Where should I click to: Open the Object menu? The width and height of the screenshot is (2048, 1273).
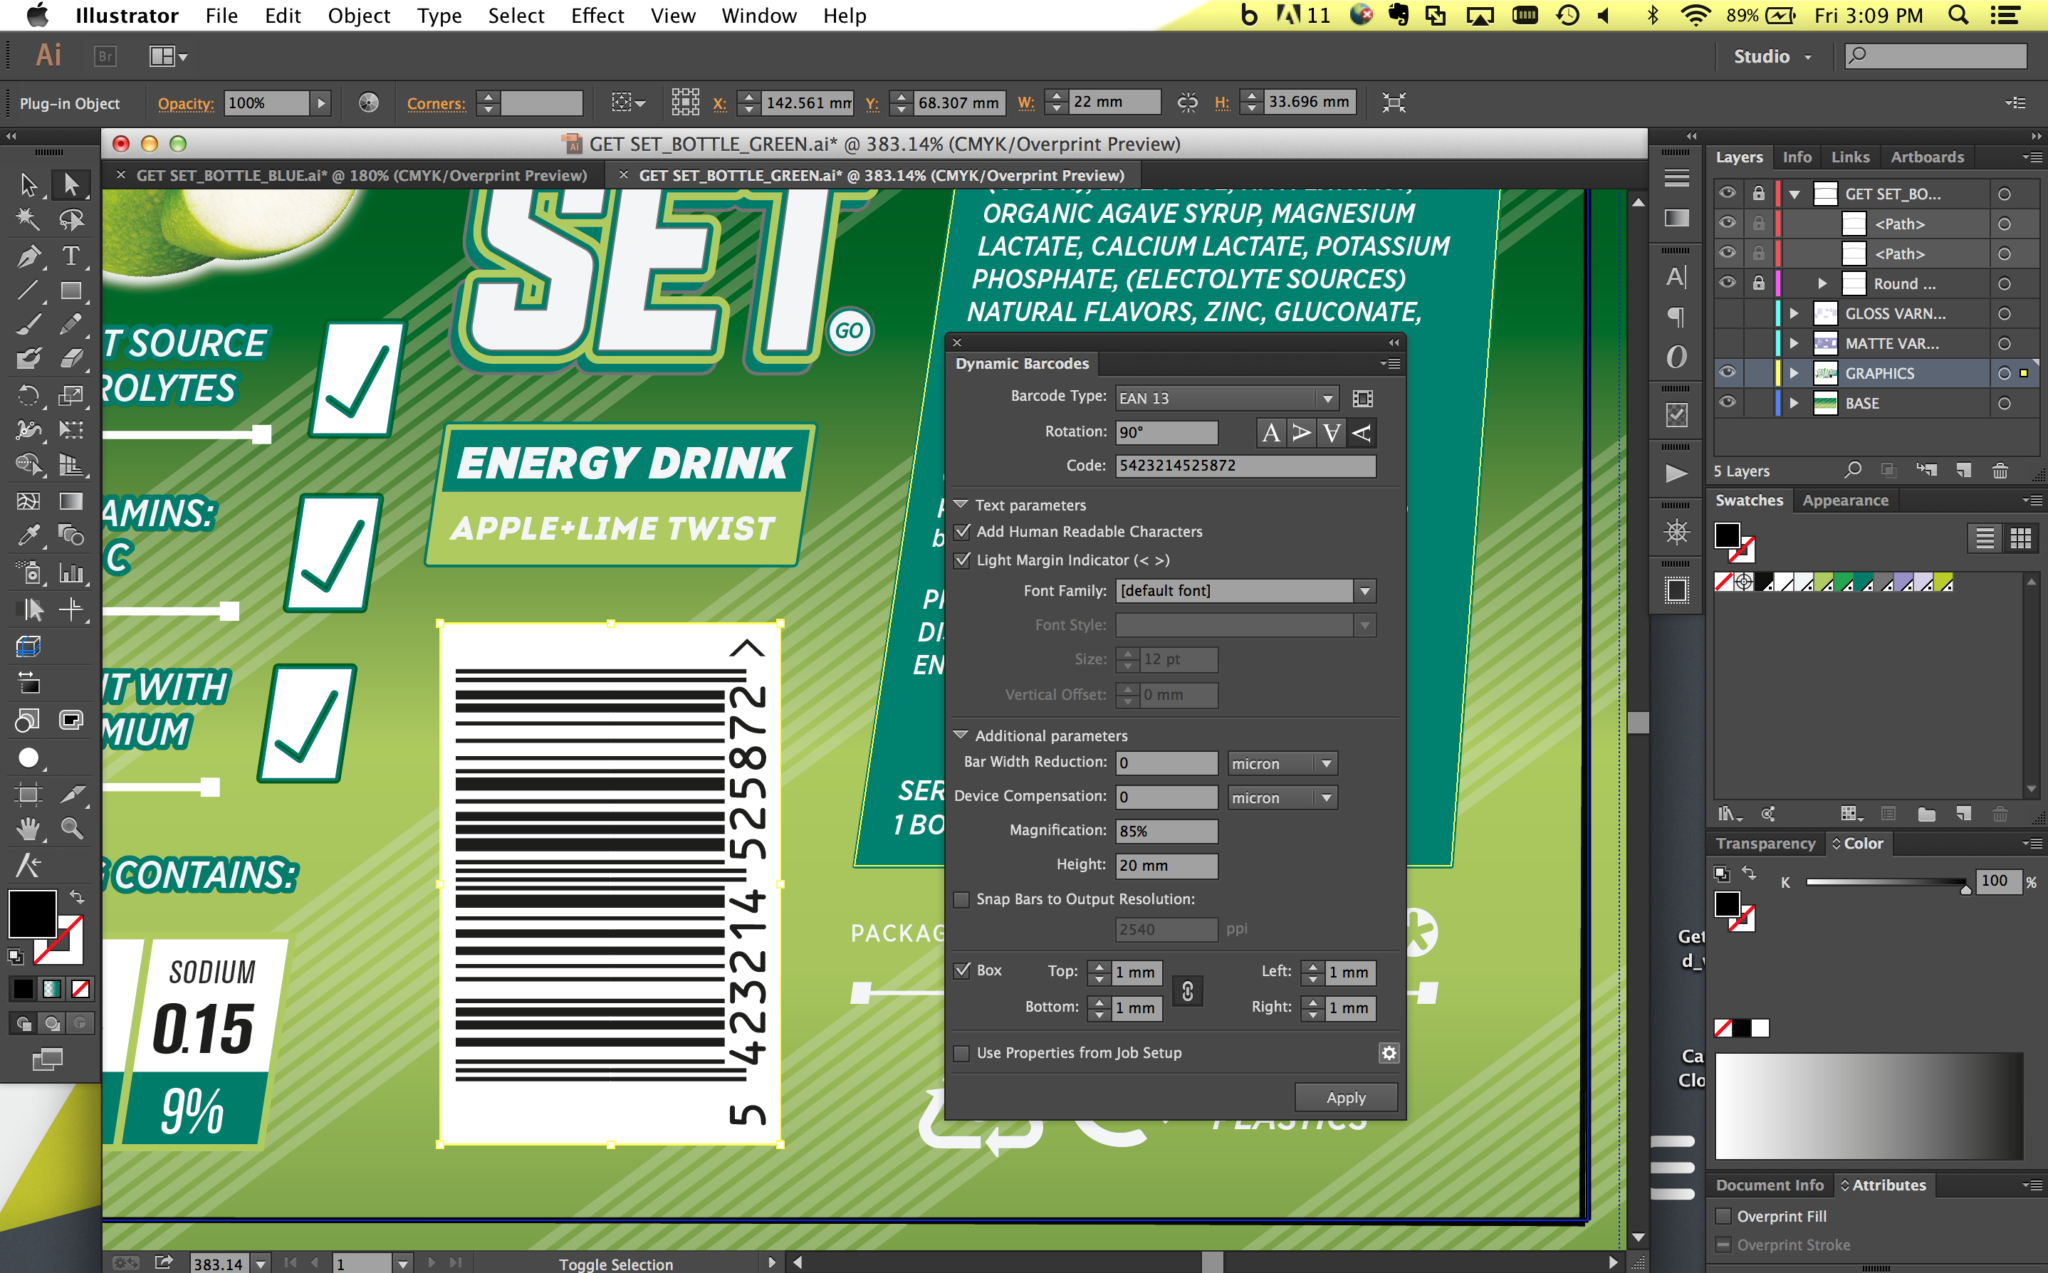pos(358,15)
